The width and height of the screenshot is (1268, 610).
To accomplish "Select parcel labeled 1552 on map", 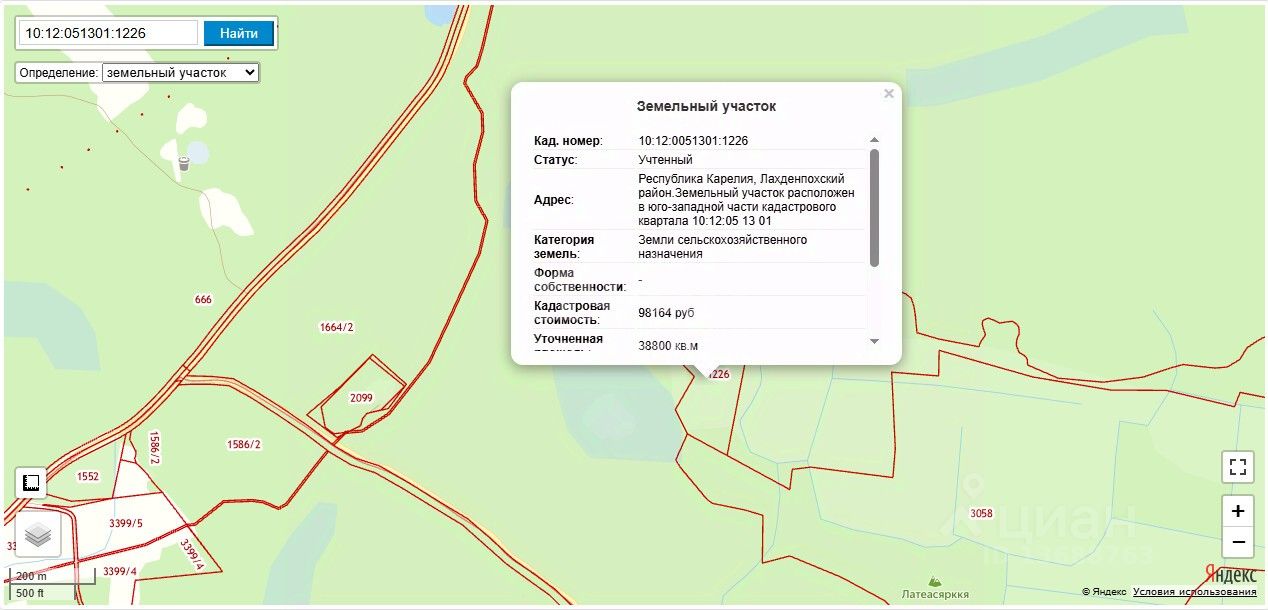I will [88, 477].
